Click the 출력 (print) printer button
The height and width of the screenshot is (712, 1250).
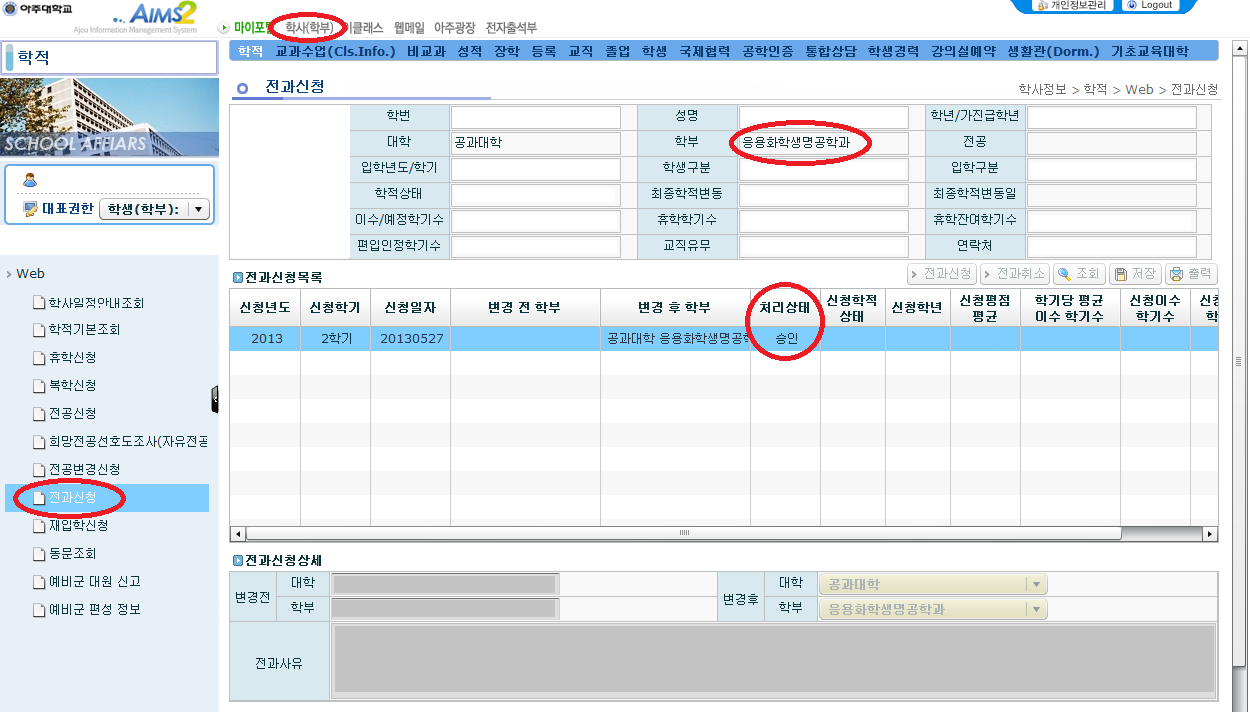coord(1190,274)
